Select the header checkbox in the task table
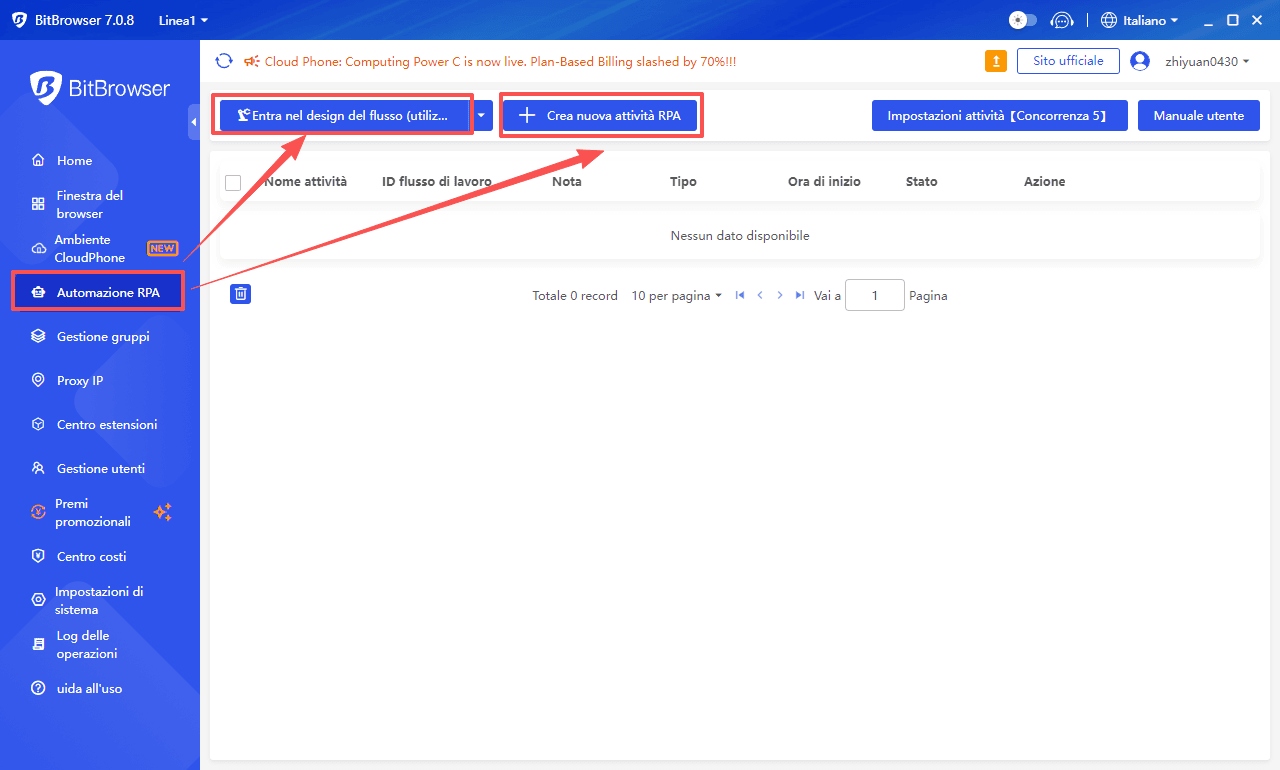The width and height of the screenshot is (1280, 770). (x=233, y=182)
